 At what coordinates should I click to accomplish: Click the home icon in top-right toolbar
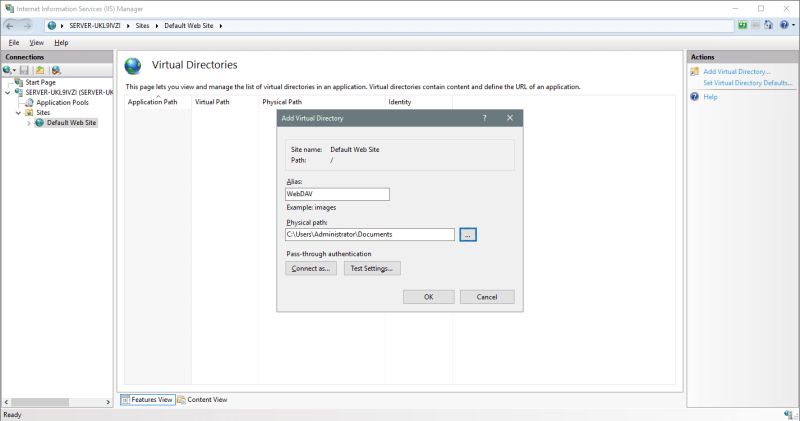768,25
